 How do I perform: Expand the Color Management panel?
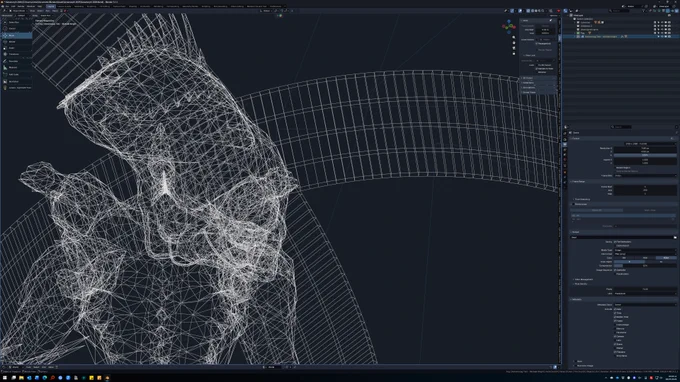583,280
